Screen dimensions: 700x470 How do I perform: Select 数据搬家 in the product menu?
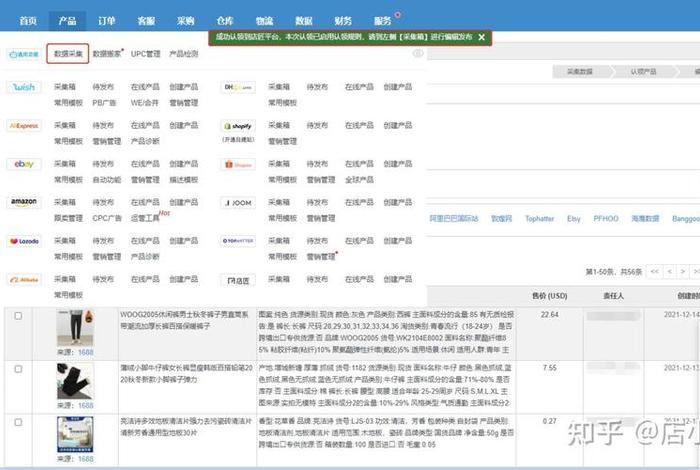pos(107,54)
